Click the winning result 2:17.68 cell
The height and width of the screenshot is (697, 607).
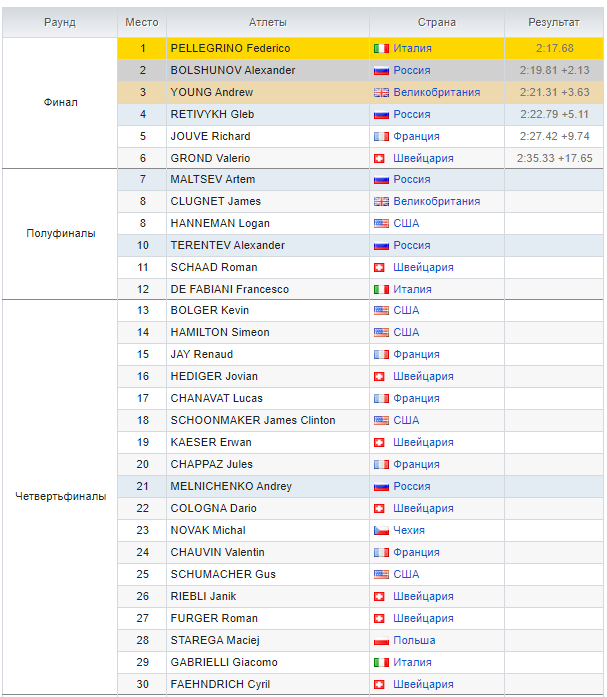point(554,48)
